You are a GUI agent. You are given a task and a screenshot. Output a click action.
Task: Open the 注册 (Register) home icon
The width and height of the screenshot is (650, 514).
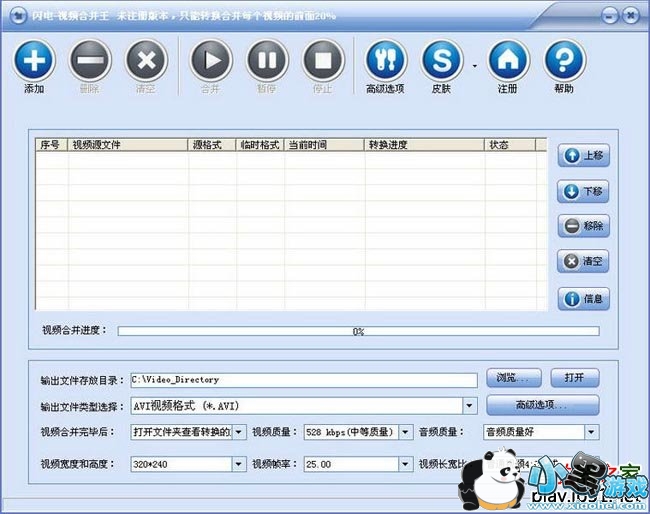click(508, 60)
